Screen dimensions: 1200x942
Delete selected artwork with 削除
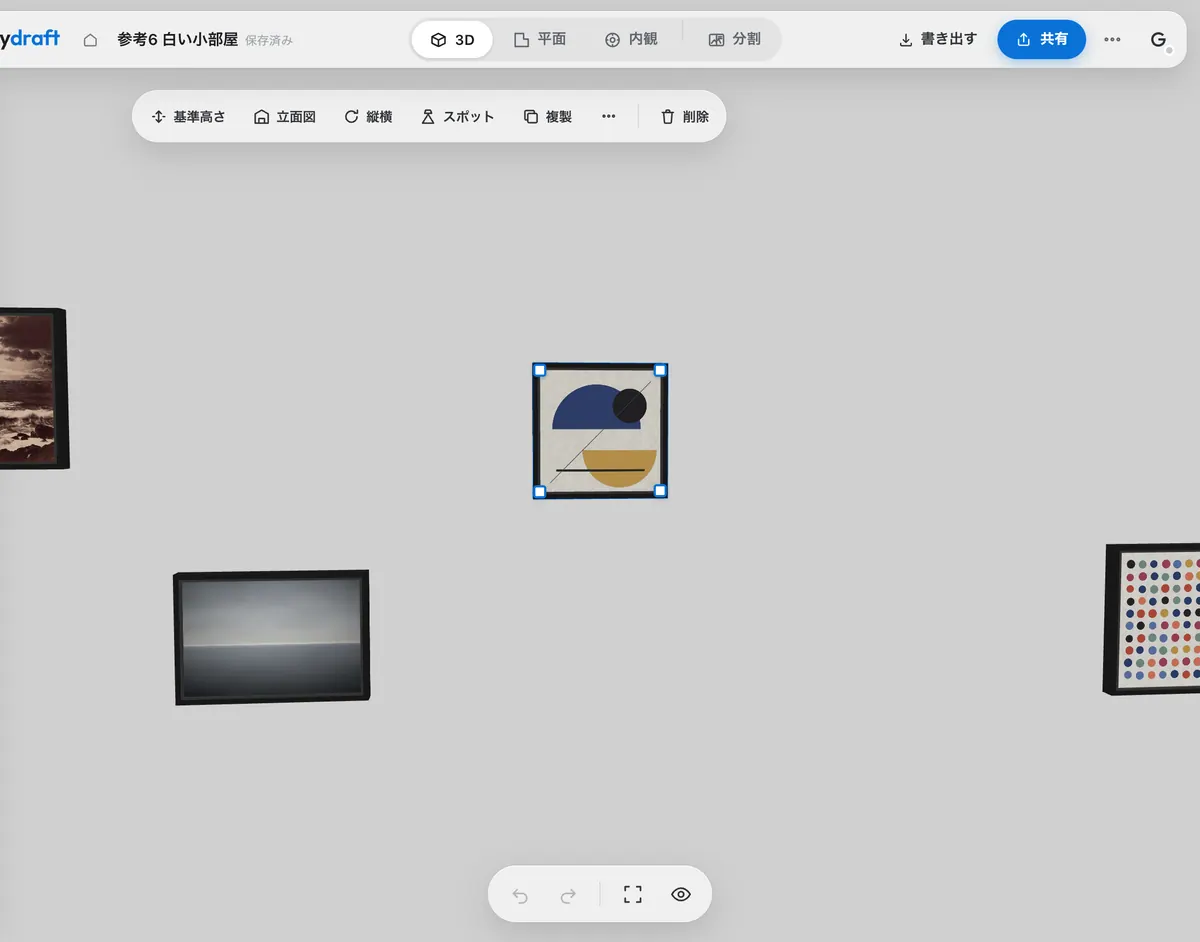(x=685, y=116)
